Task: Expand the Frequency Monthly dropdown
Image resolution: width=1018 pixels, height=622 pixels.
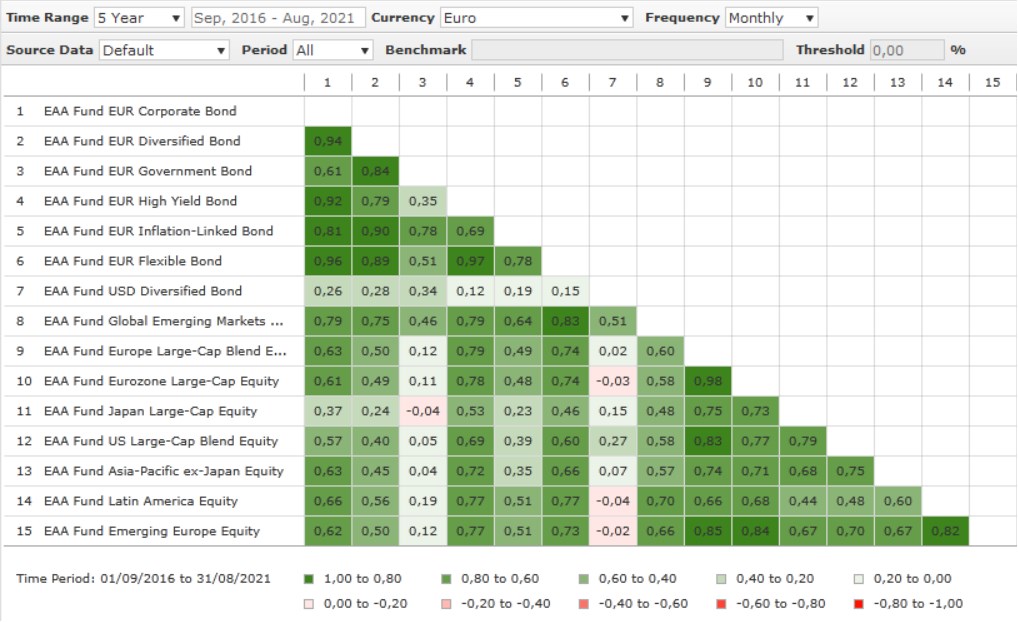Action: [x=771, y=18]
